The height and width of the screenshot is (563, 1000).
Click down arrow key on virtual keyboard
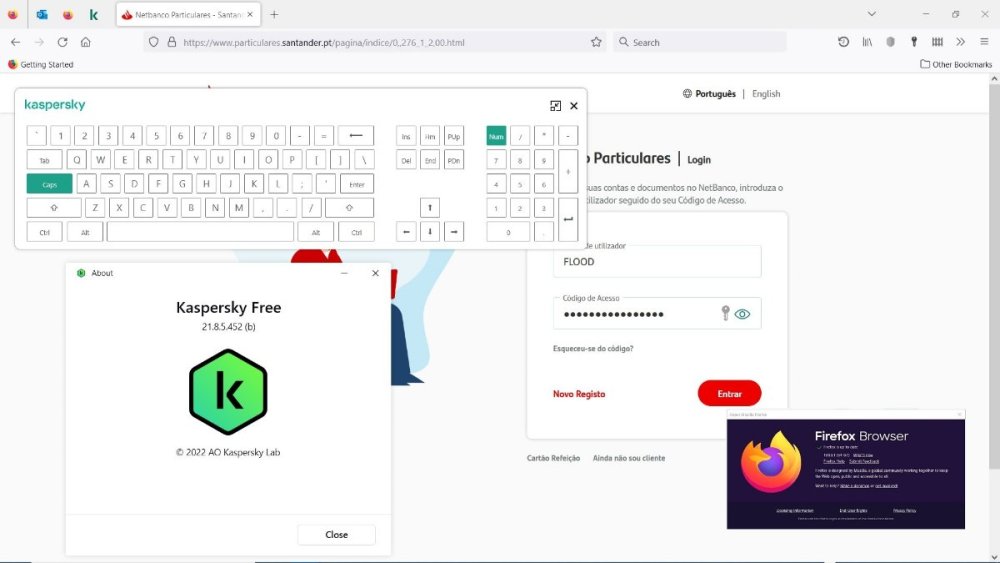point(430,232)
